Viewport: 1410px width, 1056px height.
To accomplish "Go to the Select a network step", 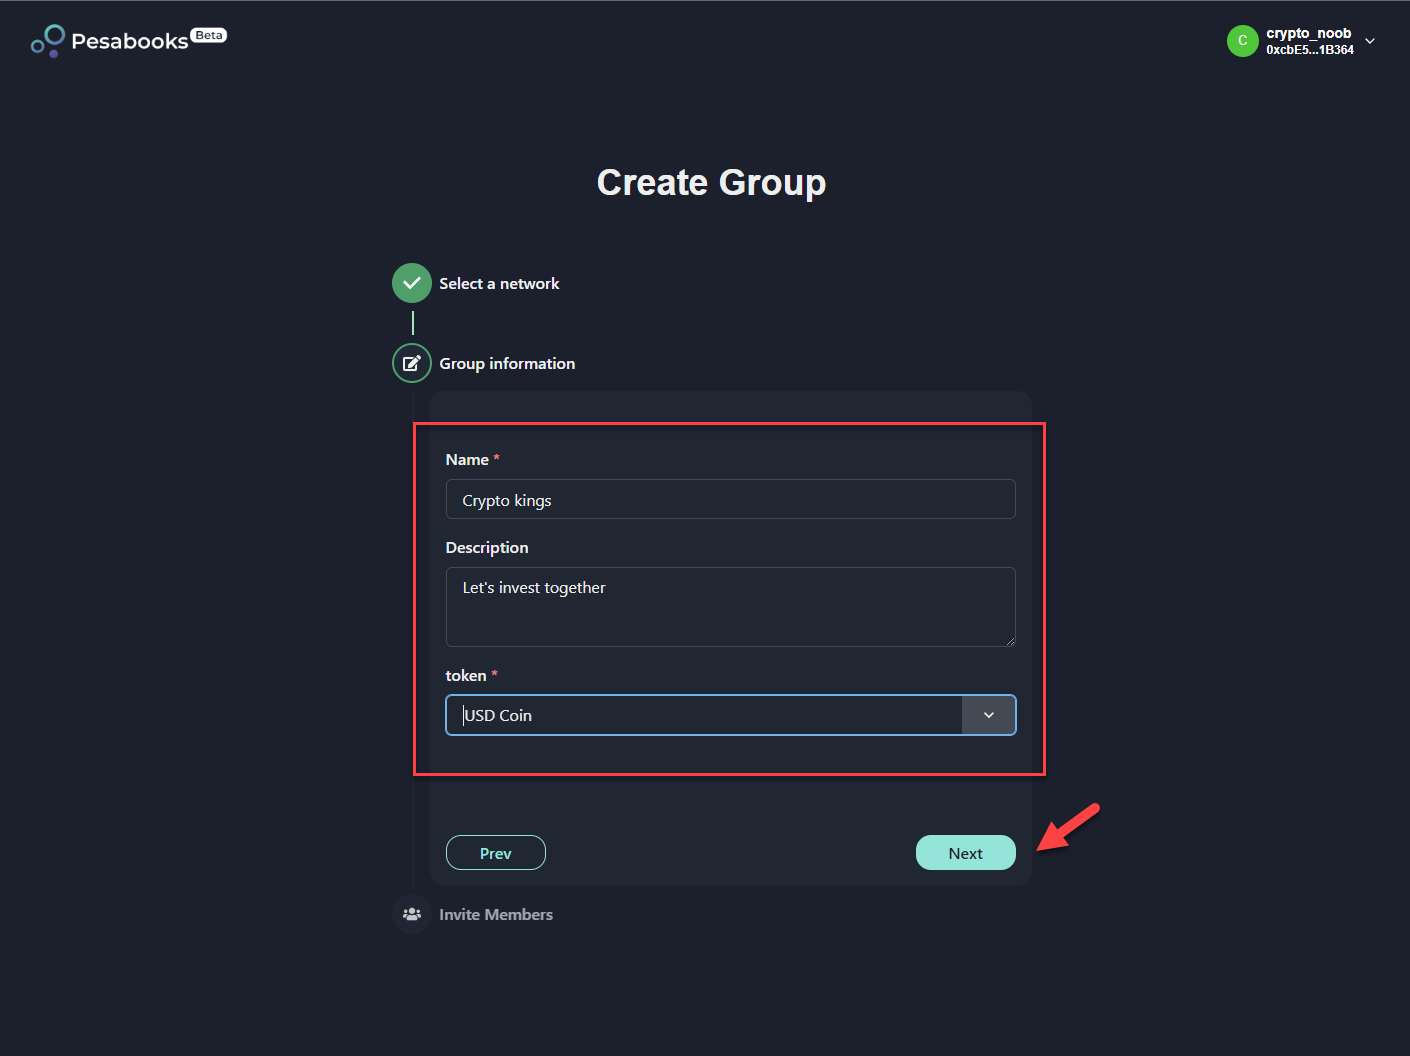I will tap(499, 283).
